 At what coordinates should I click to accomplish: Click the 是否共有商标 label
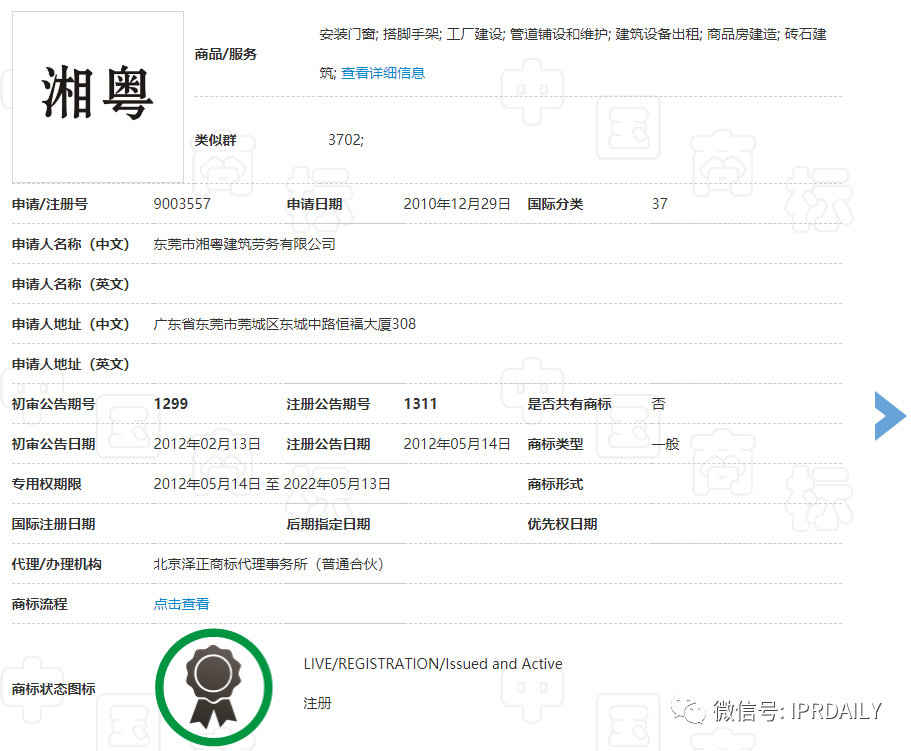pyautogui.click(x=569, y=404)
